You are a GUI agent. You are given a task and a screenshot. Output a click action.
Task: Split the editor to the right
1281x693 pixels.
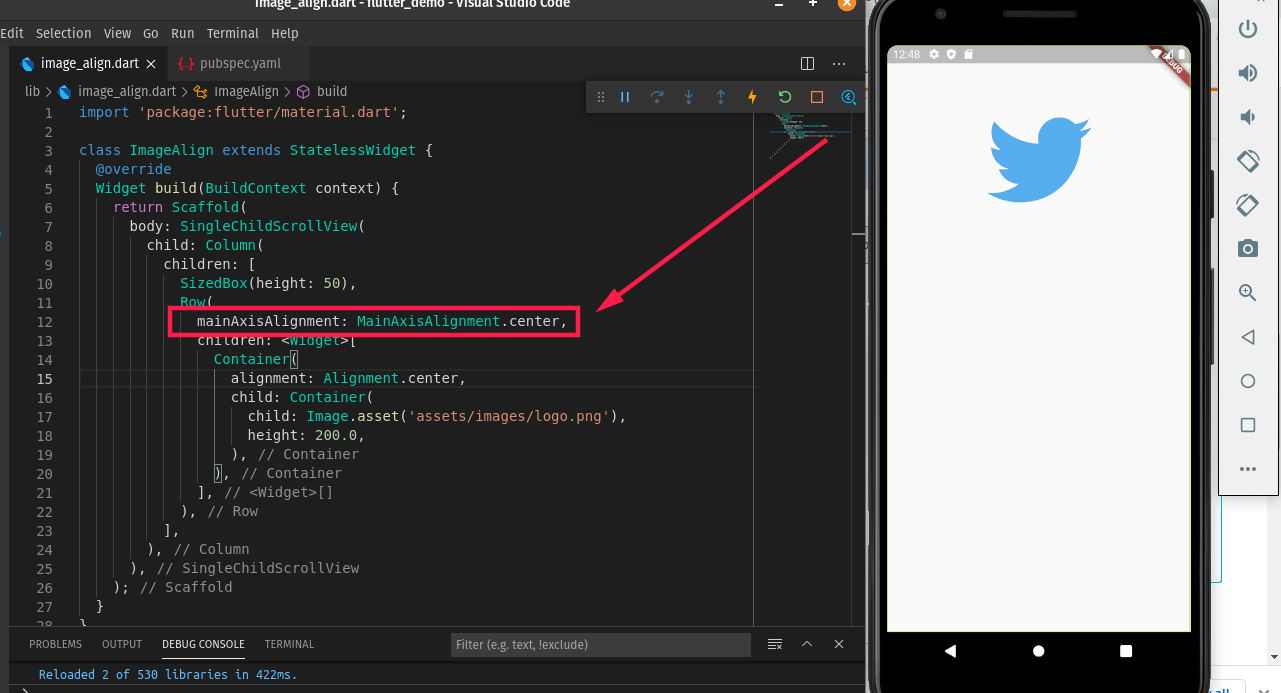coord(808,63)
